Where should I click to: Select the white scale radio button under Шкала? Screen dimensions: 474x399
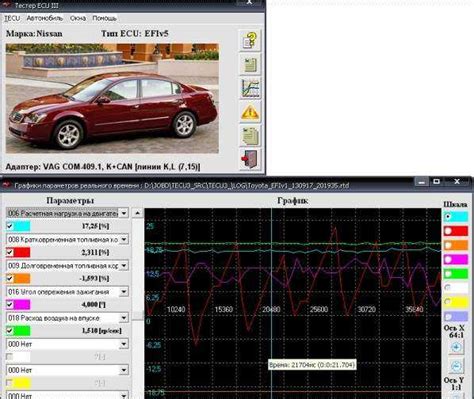pyautogui.click(x=448, y=288)
